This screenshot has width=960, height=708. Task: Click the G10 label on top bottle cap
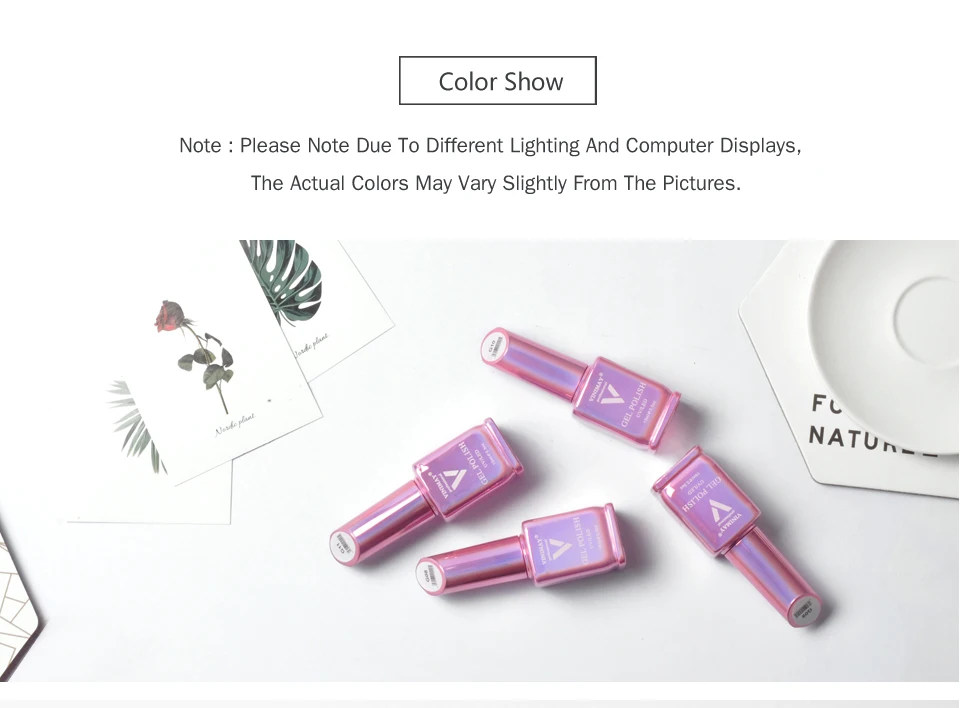[495, 346]
